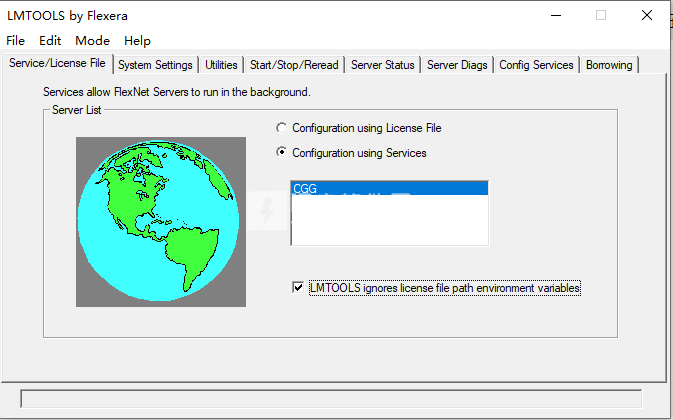Open the Borrowing tab
The image size is (673, 420).
click(x=609, y=65)
